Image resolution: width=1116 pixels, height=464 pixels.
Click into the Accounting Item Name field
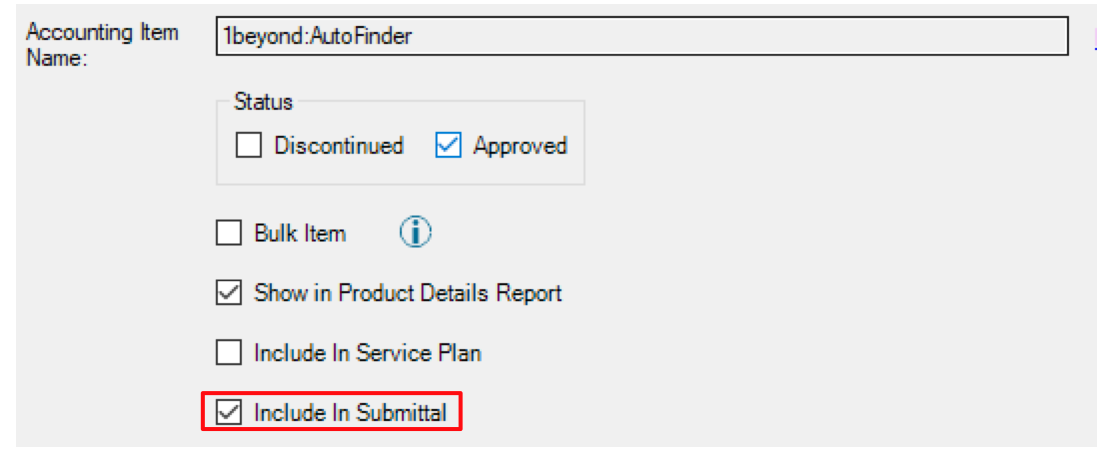click(642, 36)
